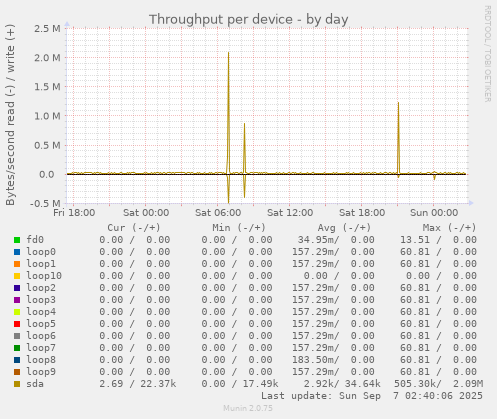The image size is (497, 419).
Task: Select the 'loop7' device label
Action: tap(41, 348)
